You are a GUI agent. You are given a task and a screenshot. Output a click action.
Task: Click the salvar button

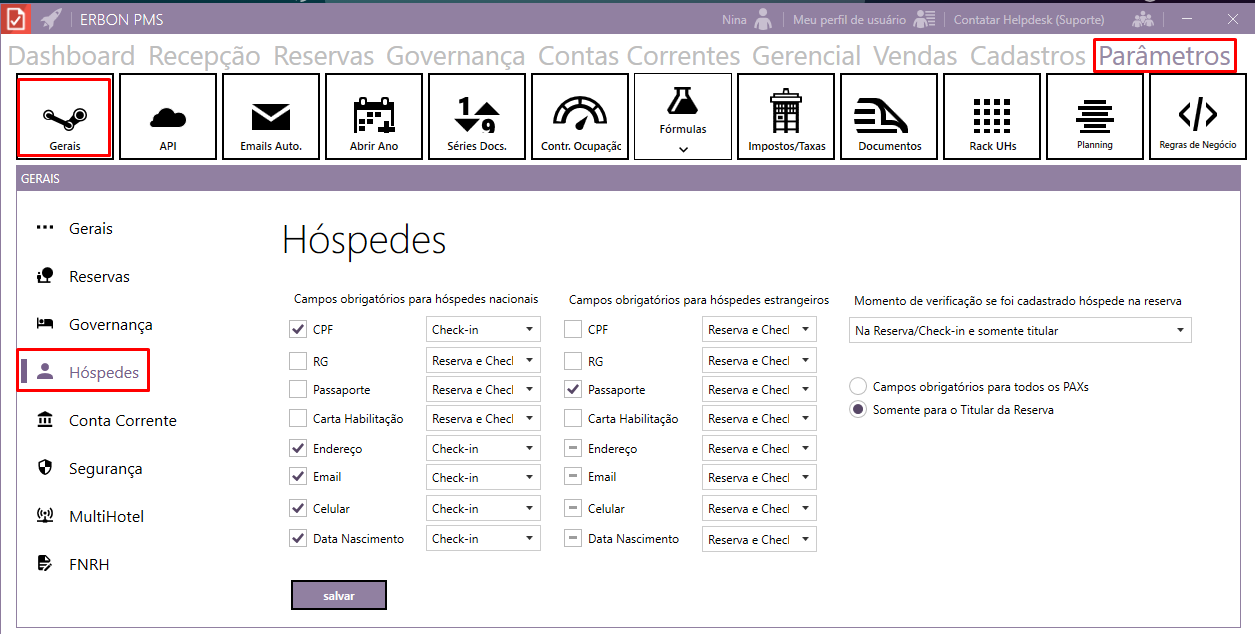(339, 595)
